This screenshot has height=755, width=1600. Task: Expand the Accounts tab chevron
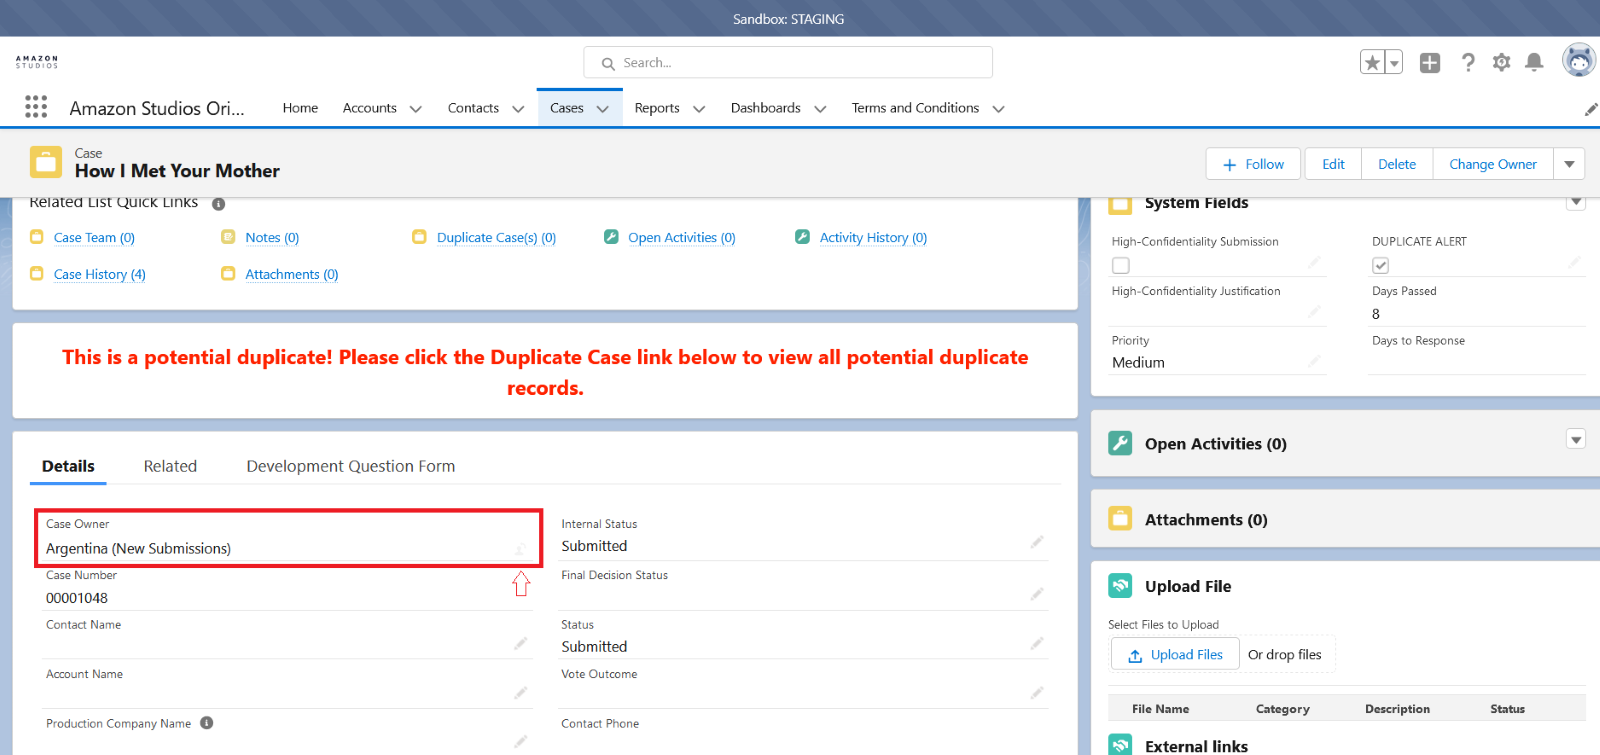click(416, 109)
